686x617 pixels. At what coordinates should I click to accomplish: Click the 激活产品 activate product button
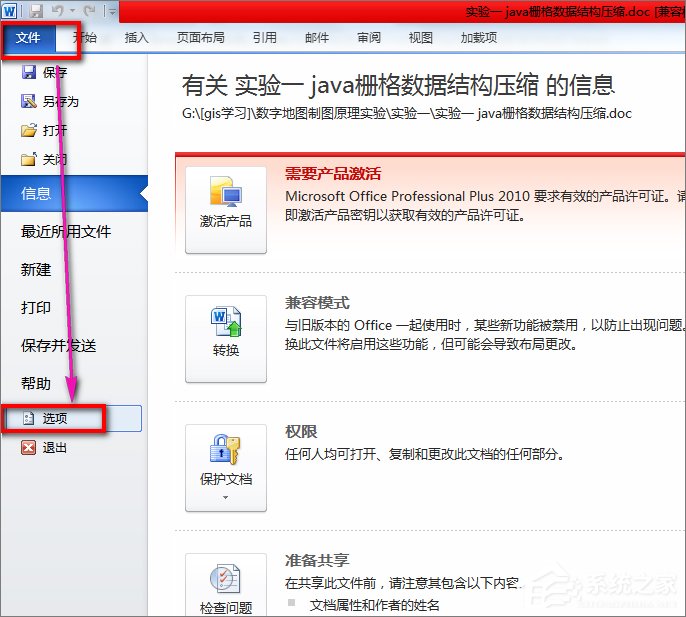(226, 210)
